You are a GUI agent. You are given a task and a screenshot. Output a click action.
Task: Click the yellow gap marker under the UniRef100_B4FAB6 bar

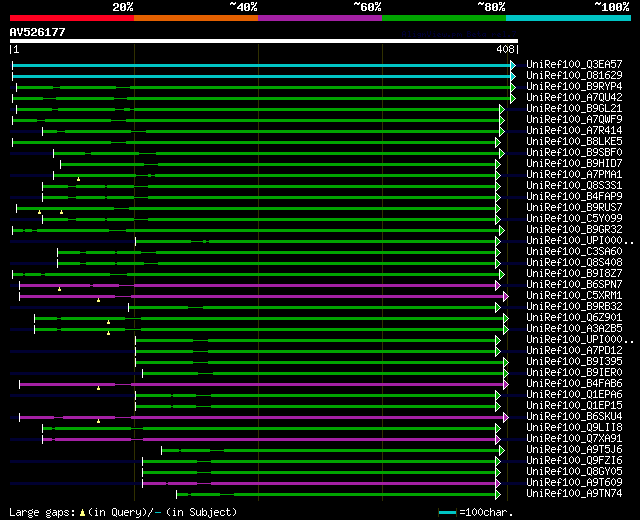[x=98, y=388]
